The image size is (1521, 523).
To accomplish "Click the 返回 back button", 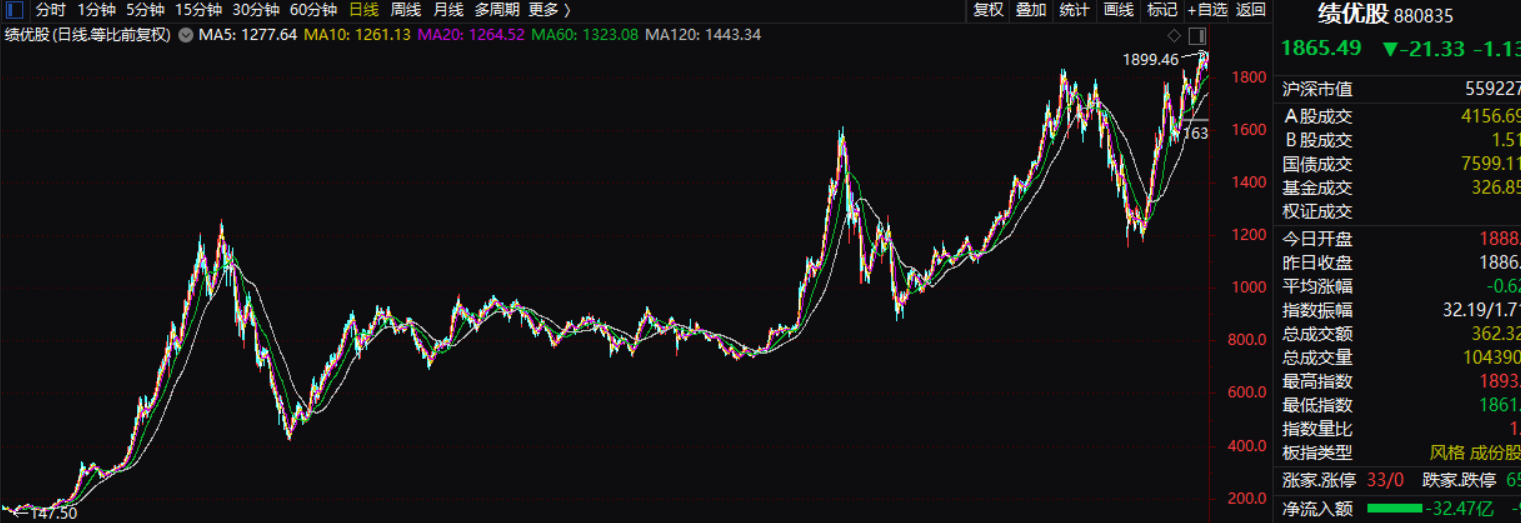I will tap(1251, 10).
